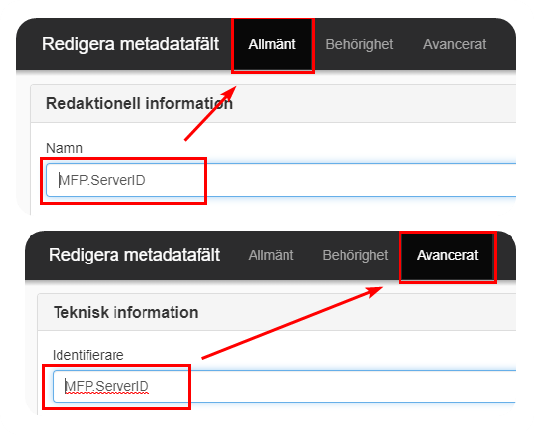This screenshot has width=534, height=435.
Task: Select the active Allmänt tab above Redaktionell information
Action: 272,44
